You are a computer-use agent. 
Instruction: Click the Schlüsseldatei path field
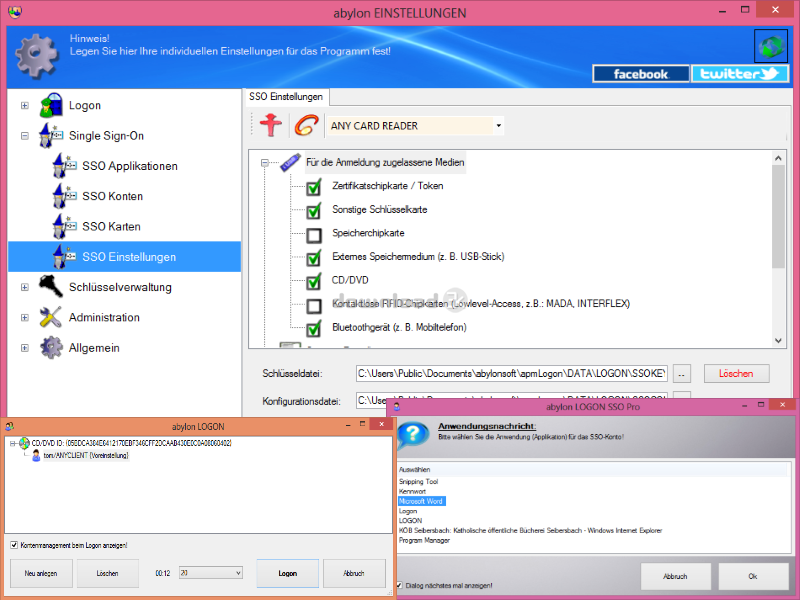pos(512,373)
